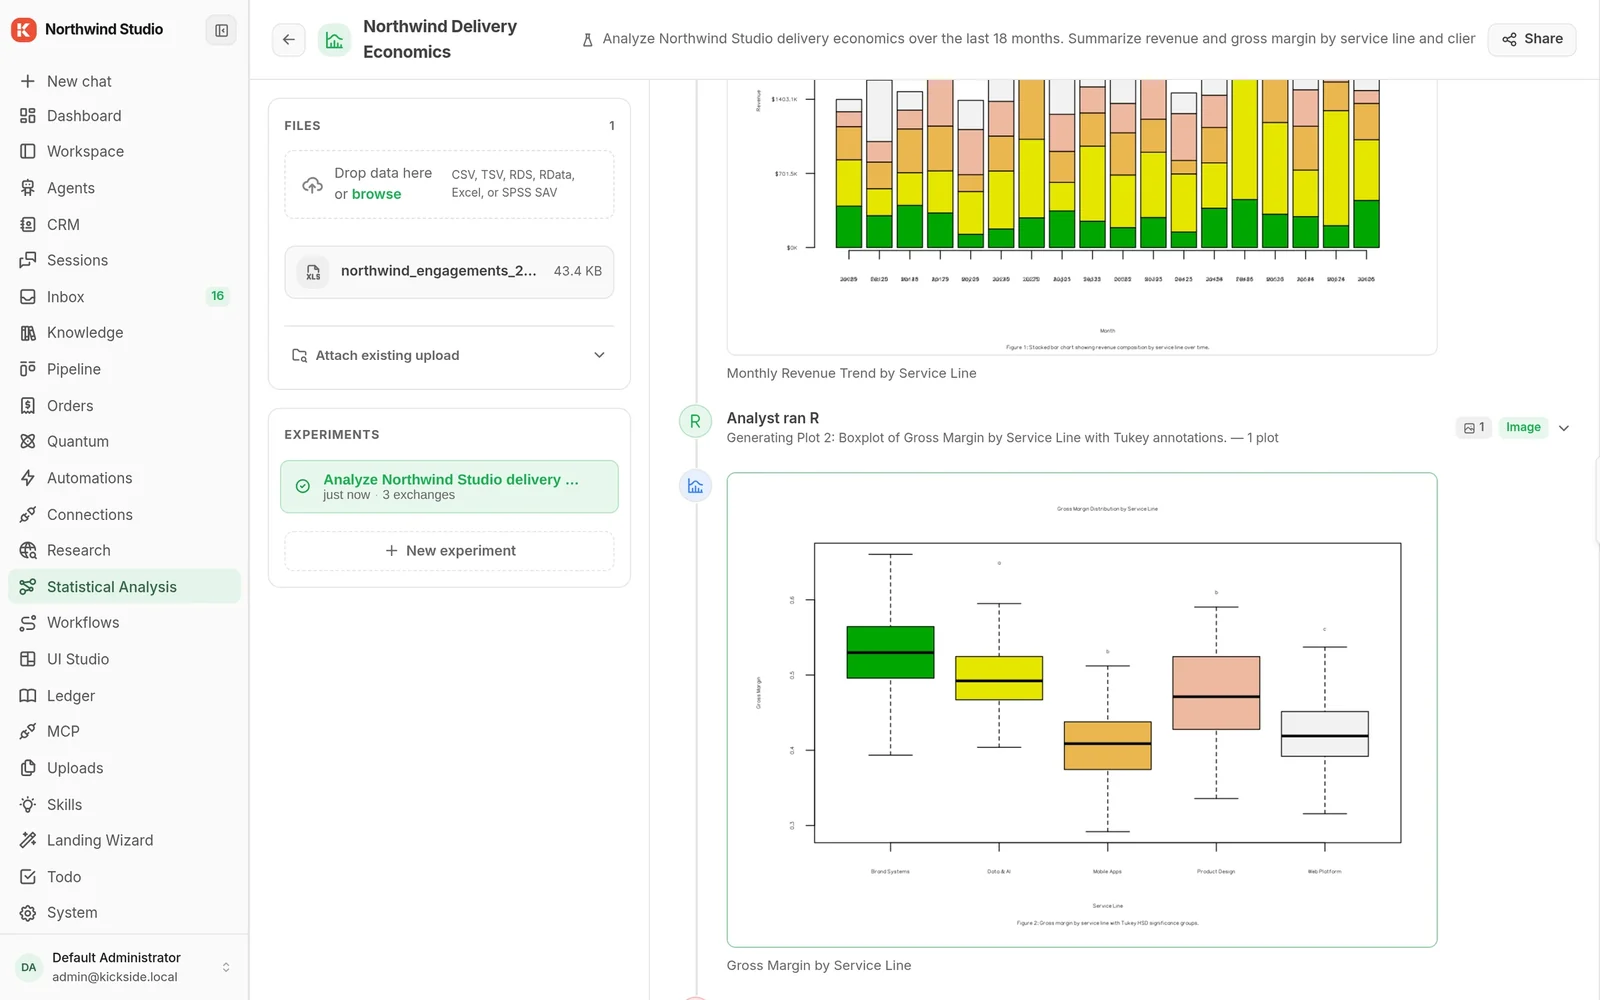1600x1000 pixels.
Task: Click the plot count badge showing 1
Action: pyautogui.click(x=1474, y=428)
